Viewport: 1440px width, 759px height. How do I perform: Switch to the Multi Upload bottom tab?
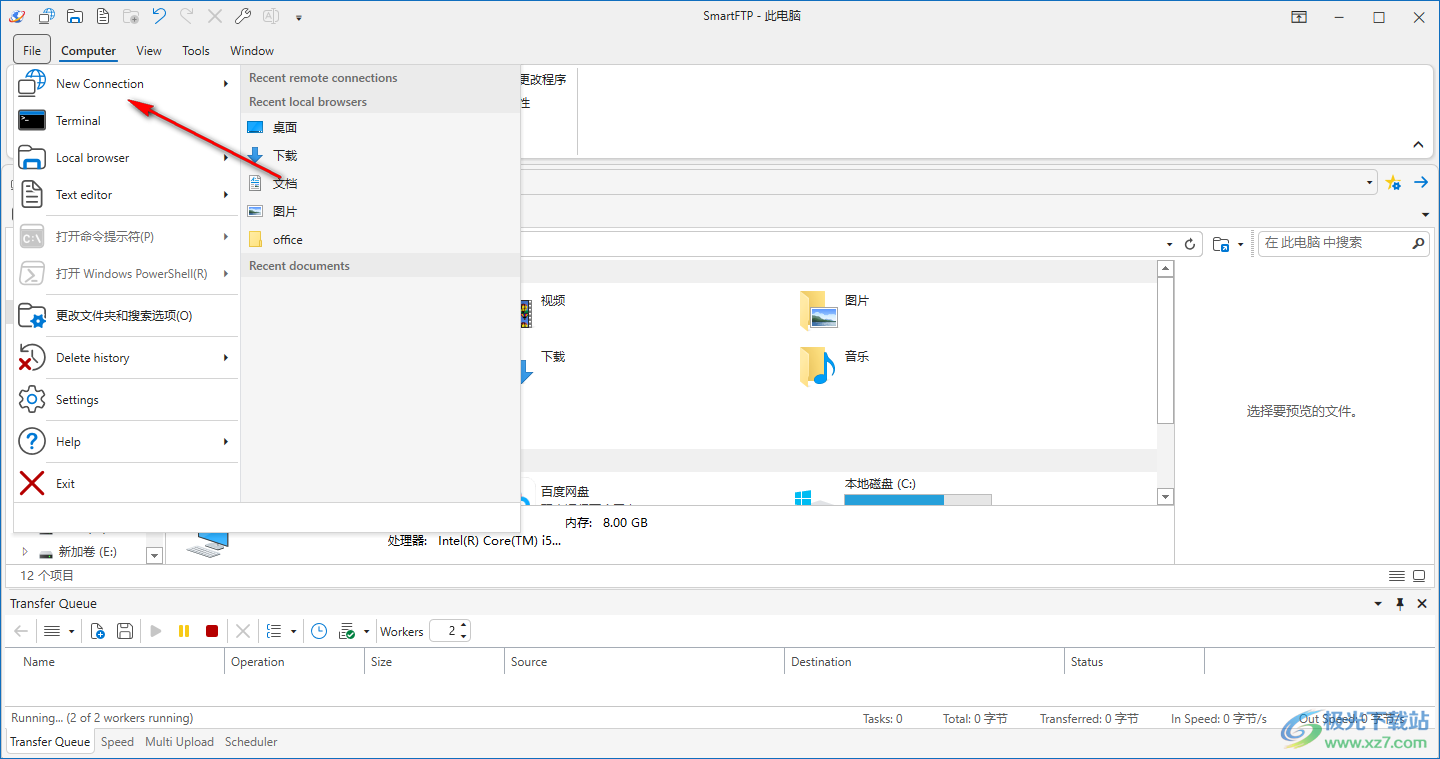180,742
